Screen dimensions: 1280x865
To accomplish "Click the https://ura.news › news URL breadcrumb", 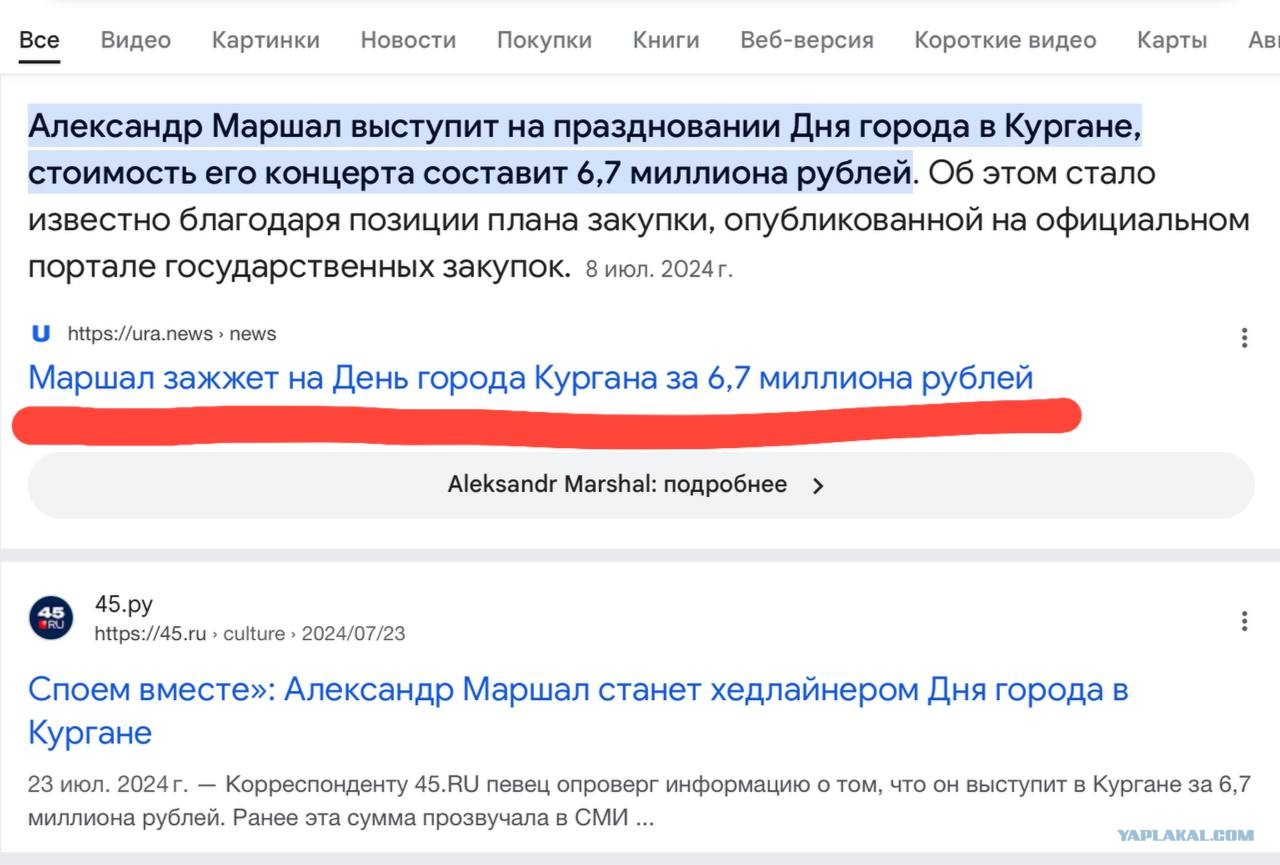I will pyautogui.click(x=172, y=334).
